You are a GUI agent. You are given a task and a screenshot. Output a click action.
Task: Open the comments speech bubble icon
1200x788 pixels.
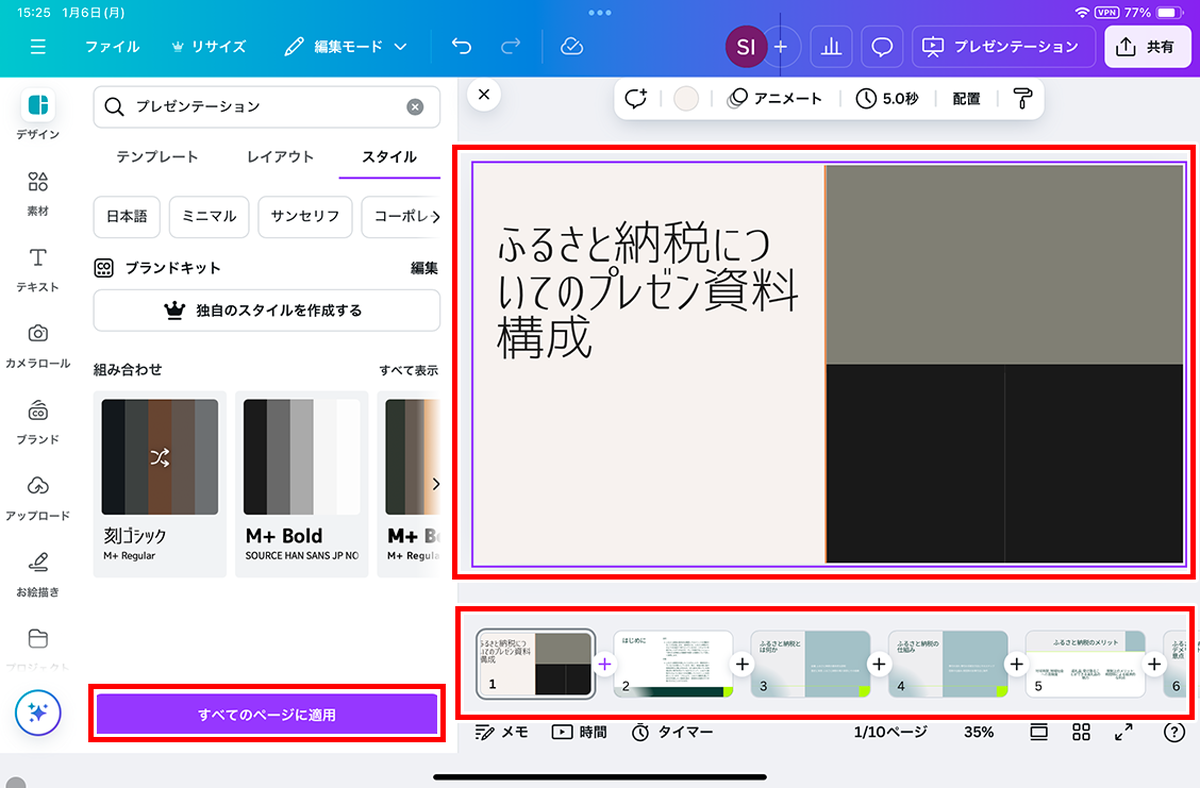(882, 47)
